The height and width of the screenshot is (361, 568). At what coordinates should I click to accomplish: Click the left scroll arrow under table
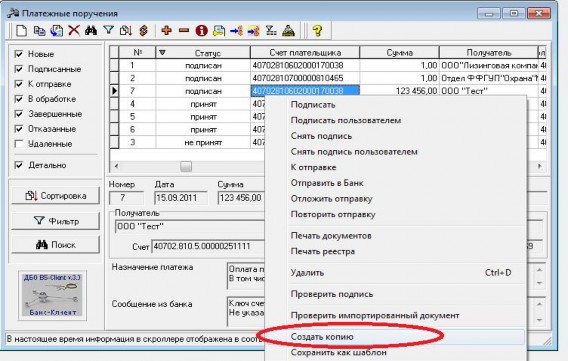click(x=116, y=166)
